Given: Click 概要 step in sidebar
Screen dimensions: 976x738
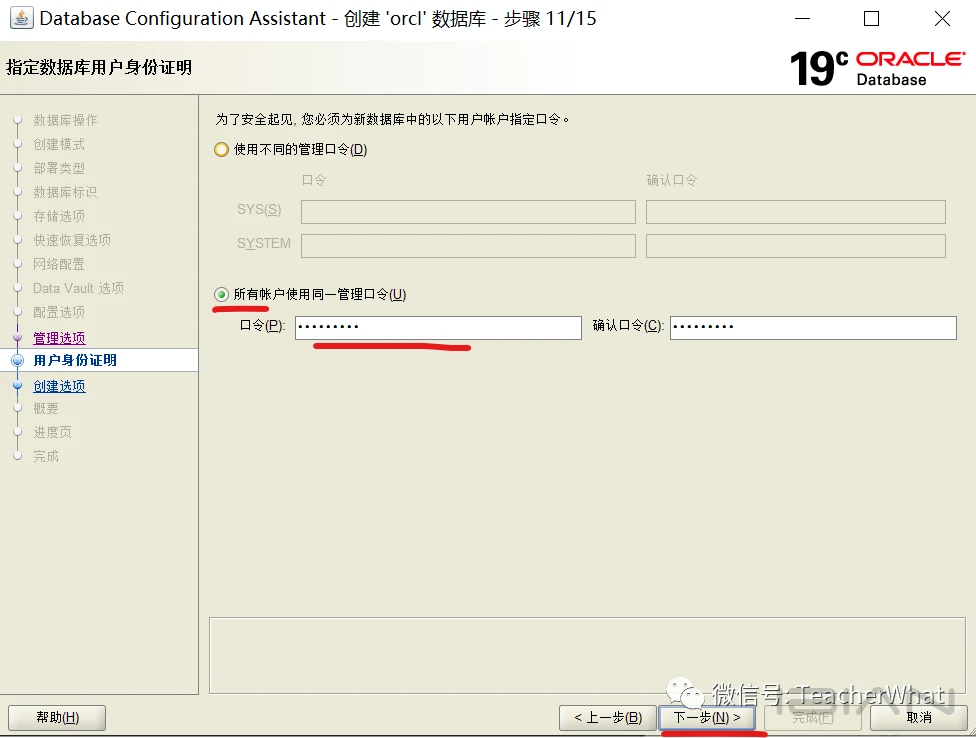Looking at the screenshot, I should (46, 408).
